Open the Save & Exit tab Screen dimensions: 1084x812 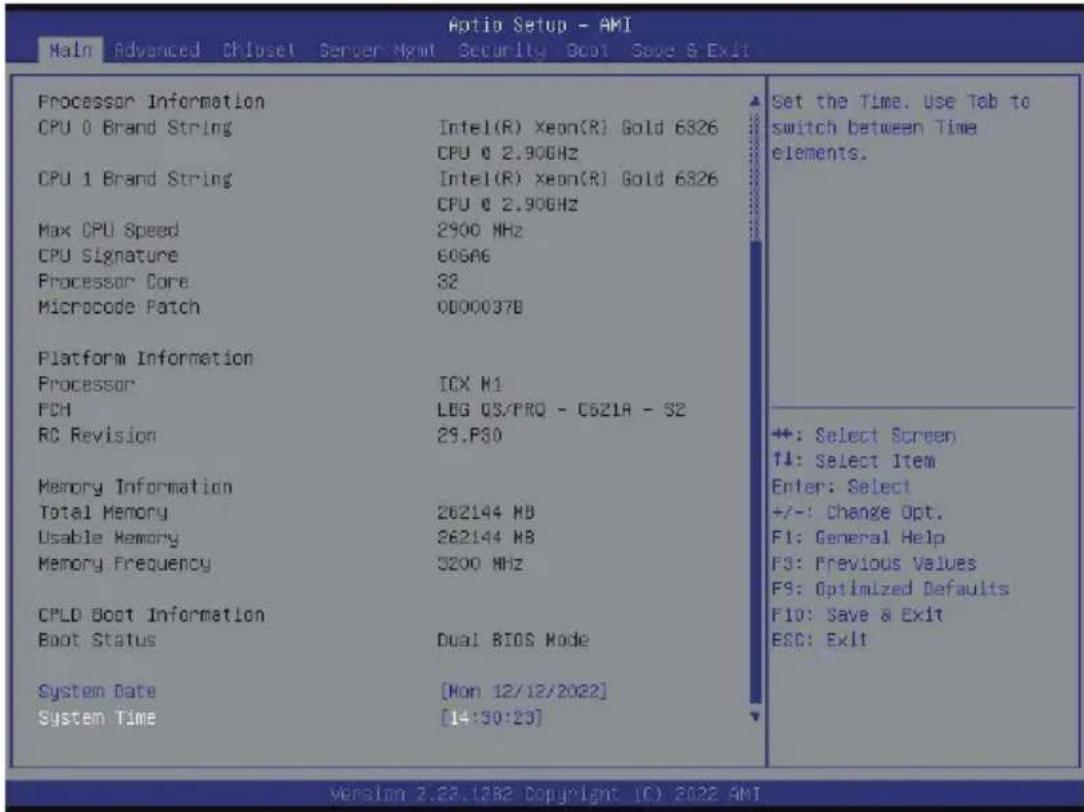click(690, 50)
